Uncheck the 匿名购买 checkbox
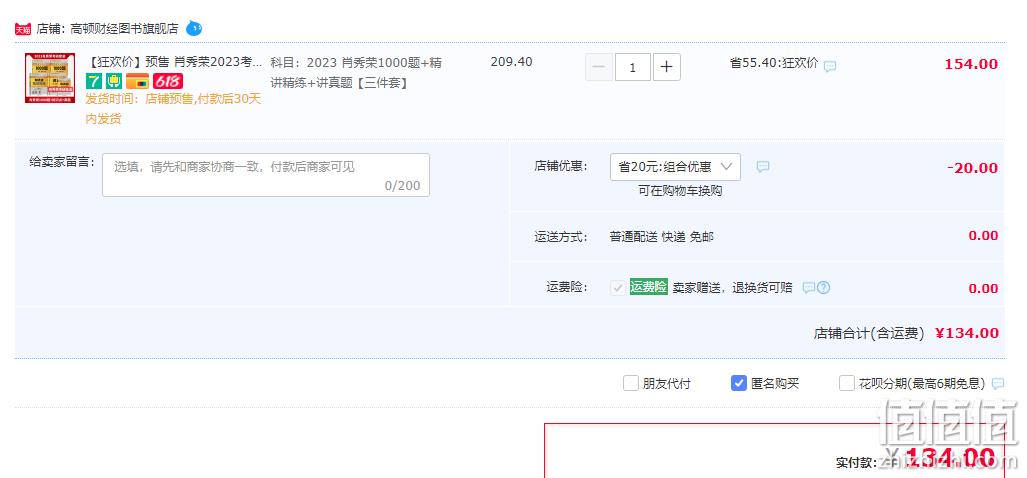Viewport: 1027px width, 478px height. tap(739, 383)
